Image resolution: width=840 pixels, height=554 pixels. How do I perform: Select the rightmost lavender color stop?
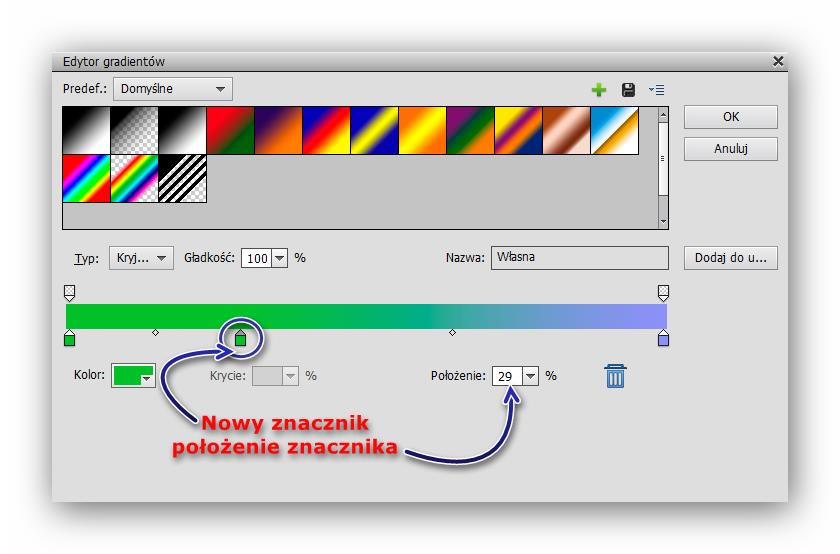coord(663,338)
